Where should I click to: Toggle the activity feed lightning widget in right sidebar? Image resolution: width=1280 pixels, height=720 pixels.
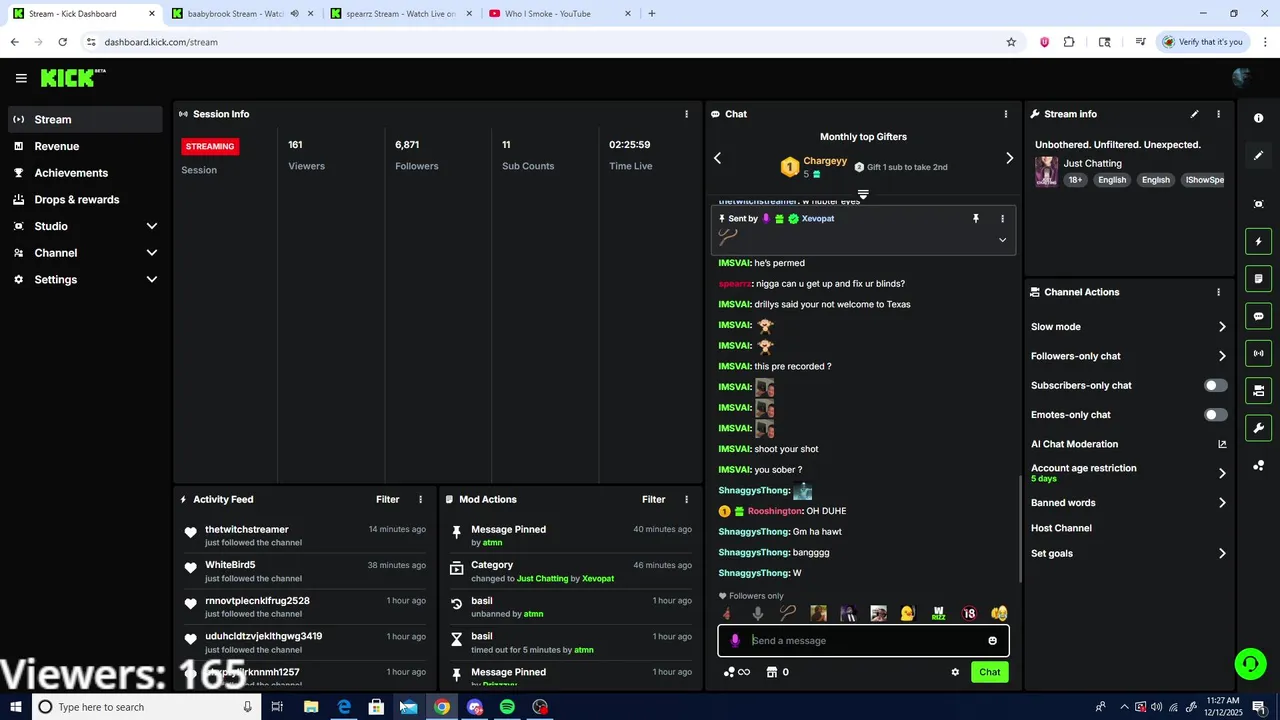1258,241
